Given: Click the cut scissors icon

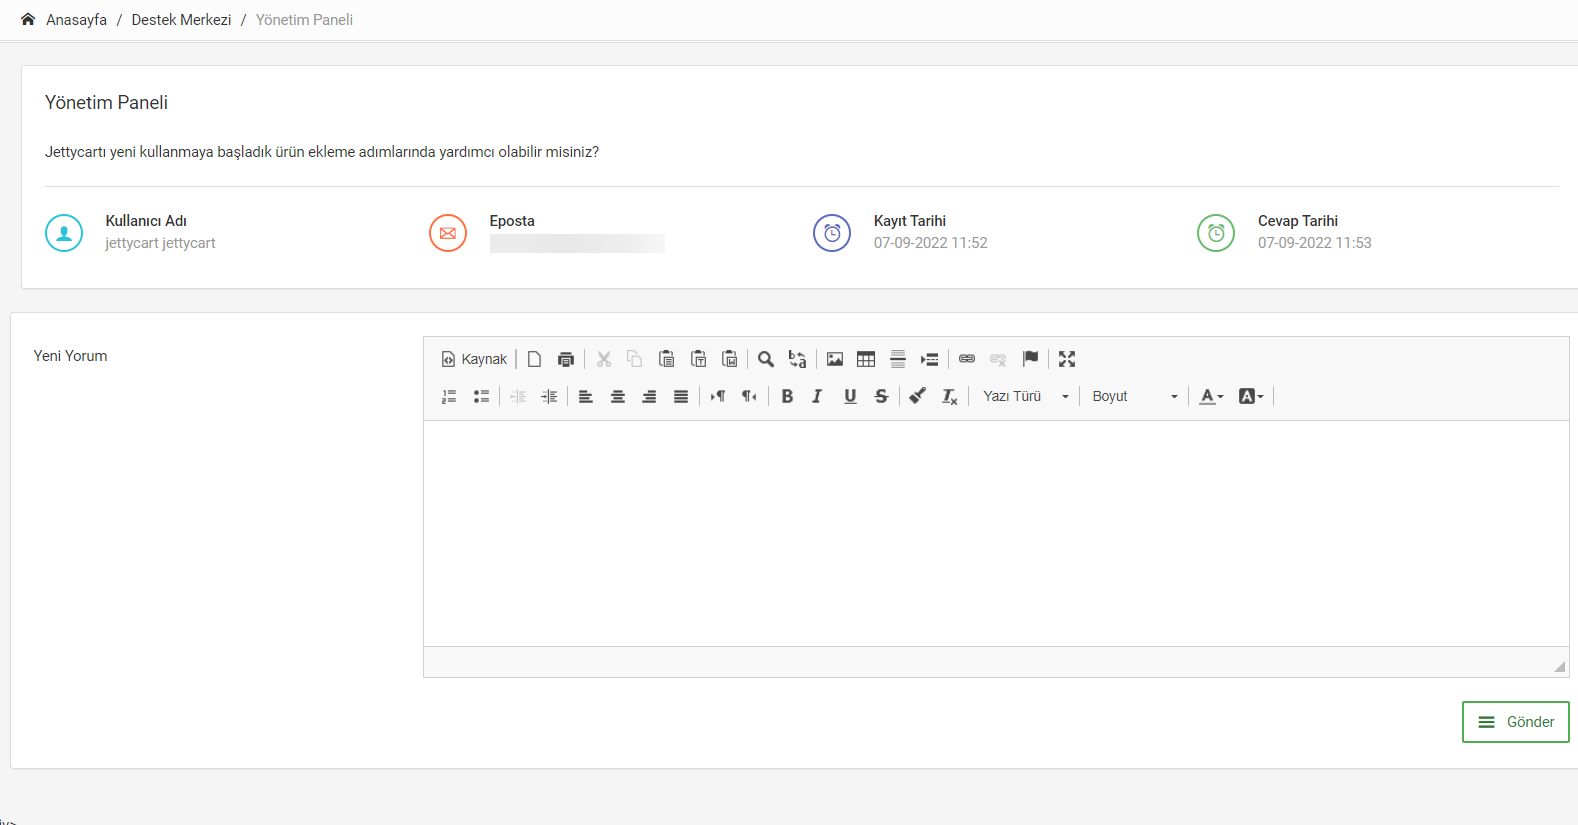Looking at the screenshot, I should [604, 359].
